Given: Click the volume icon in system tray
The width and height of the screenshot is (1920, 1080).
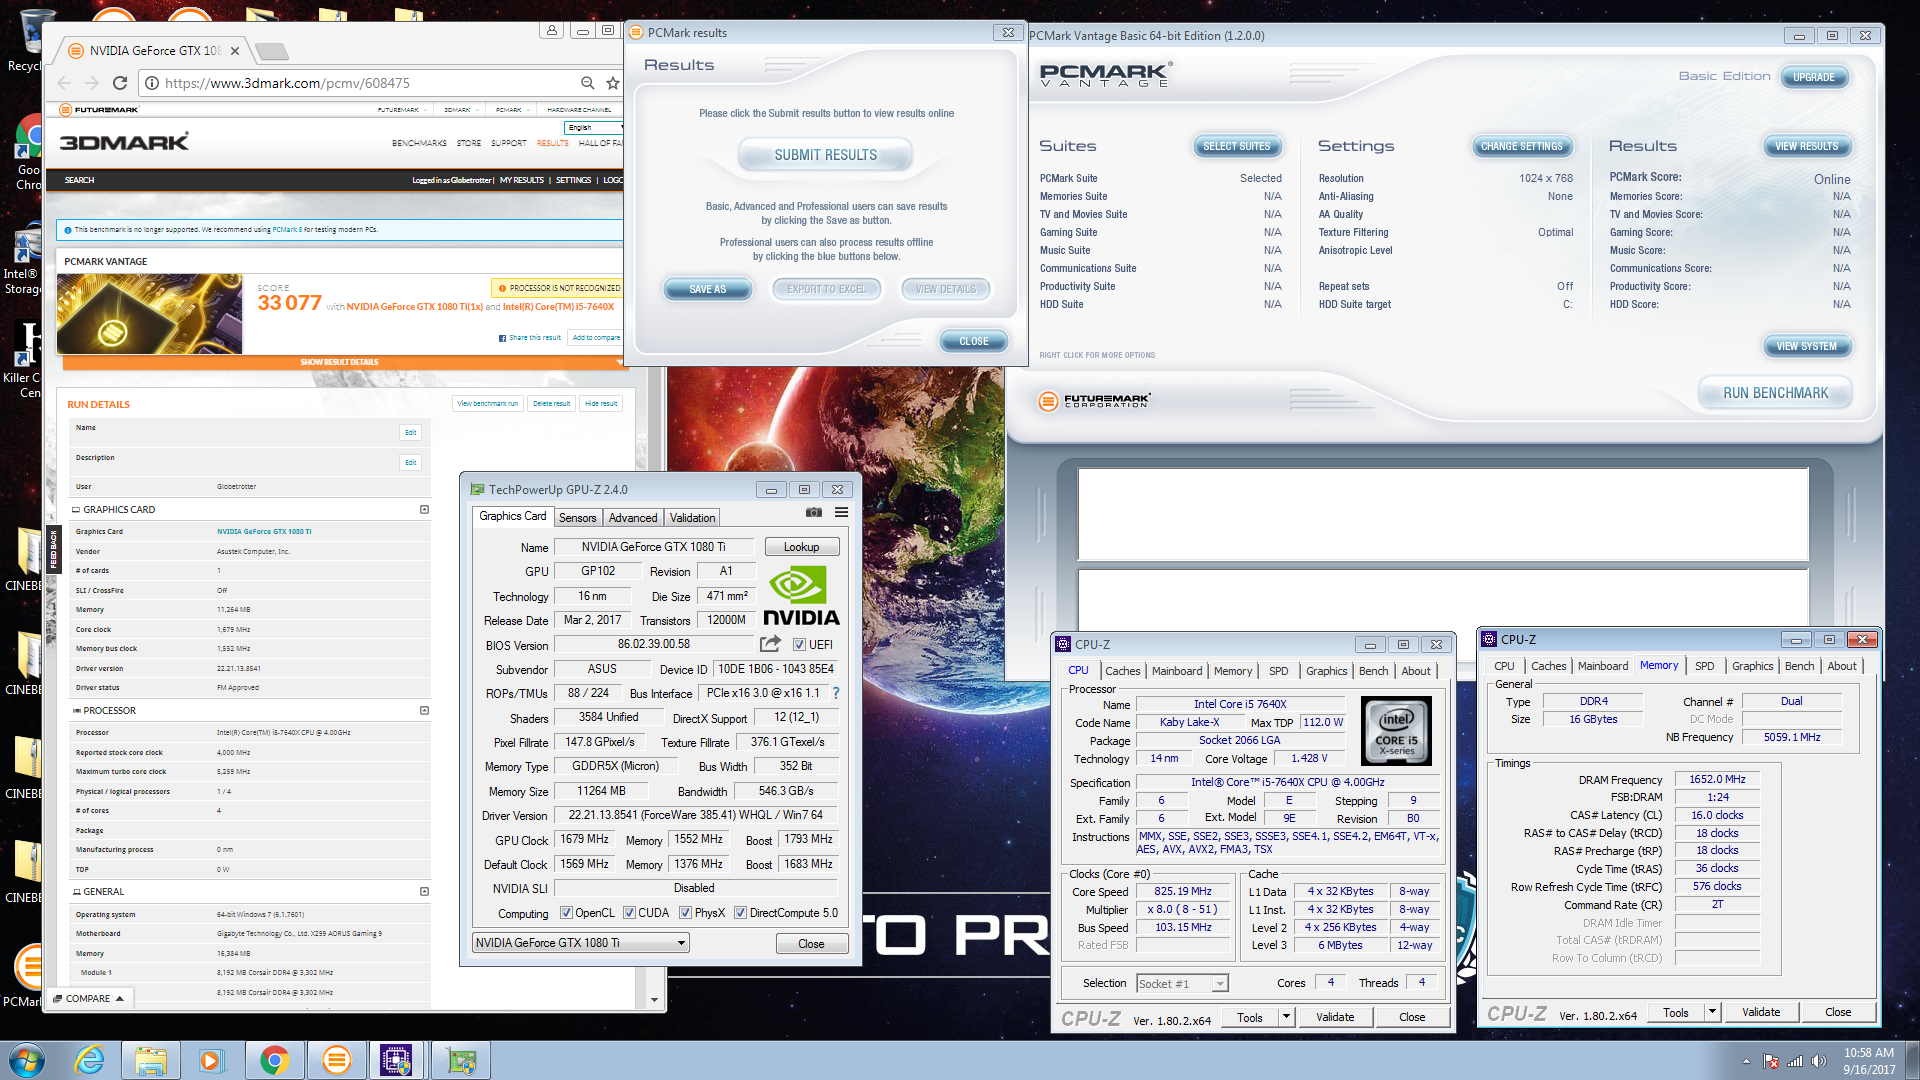Looking at the screenshot, I should (x=1819, y=1061).
